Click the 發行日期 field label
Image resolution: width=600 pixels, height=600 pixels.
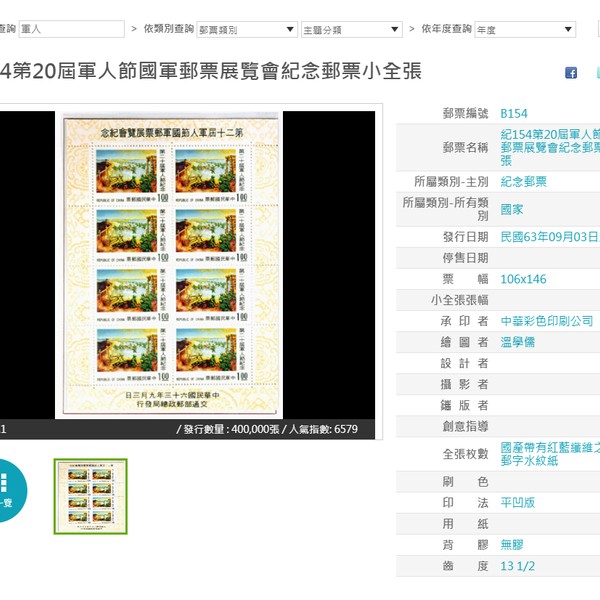click(465, 237)
